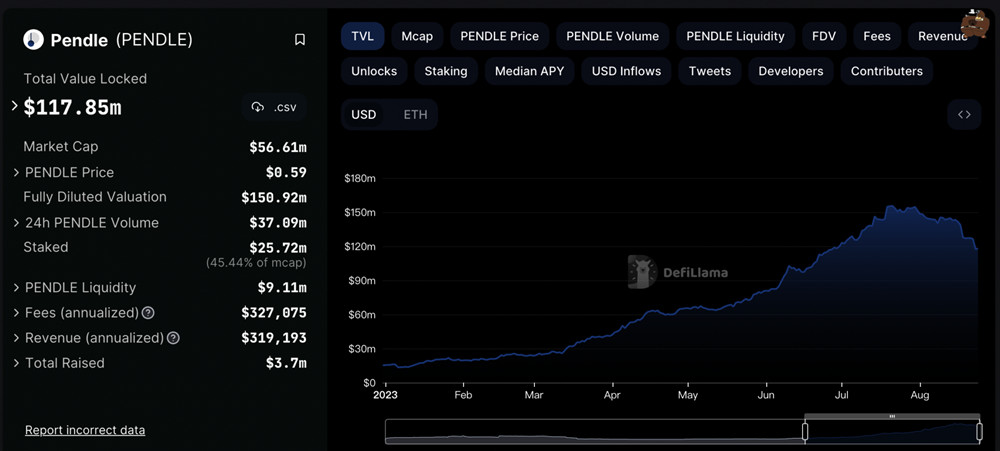This screenshot has width=1000, height=451.
Task: Expand the 24h PENDLE Volume row
Action: point(16,223)
